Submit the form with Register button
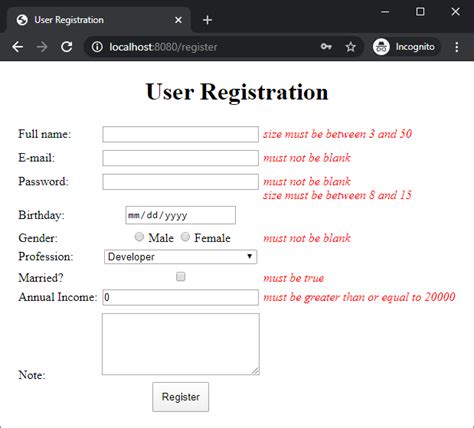Viewport: 474px width, 428px height. 180,397
